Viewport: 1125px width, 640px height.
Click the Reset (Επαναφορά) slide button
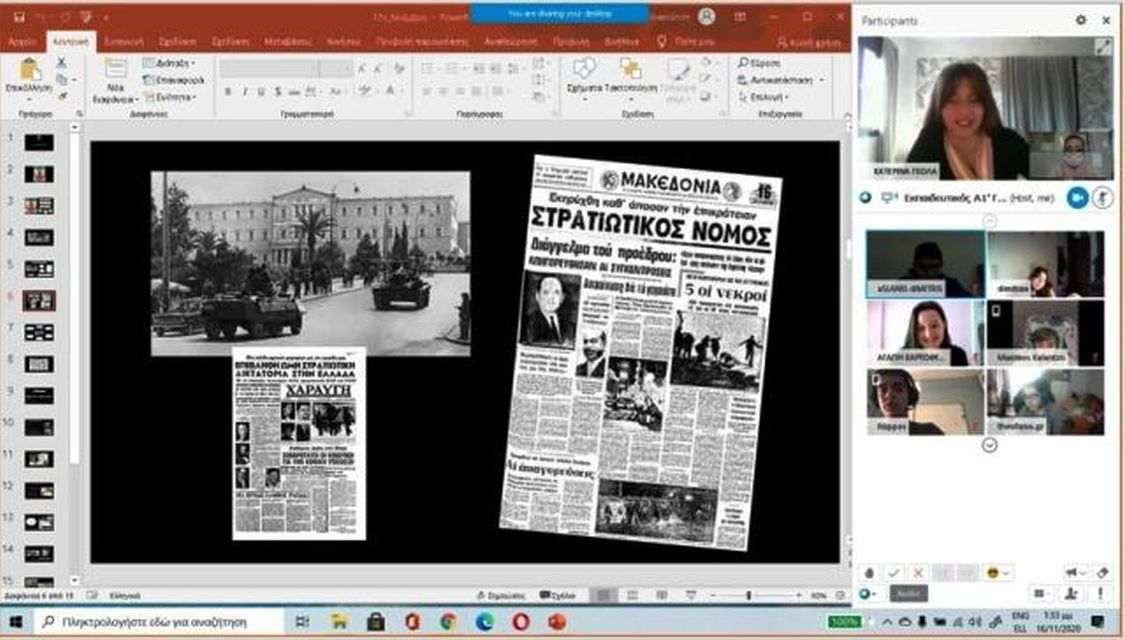click(174, 80)
